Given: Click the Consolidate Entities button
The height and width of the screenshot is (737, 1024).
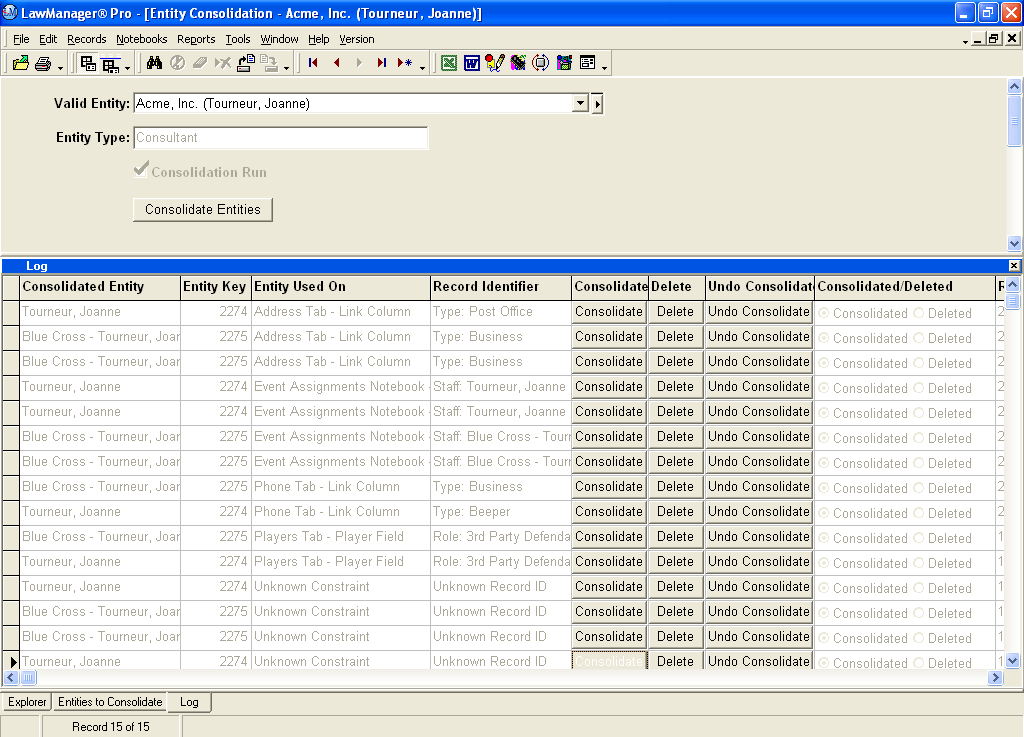Looking at the screenshot, I should 202,210.
